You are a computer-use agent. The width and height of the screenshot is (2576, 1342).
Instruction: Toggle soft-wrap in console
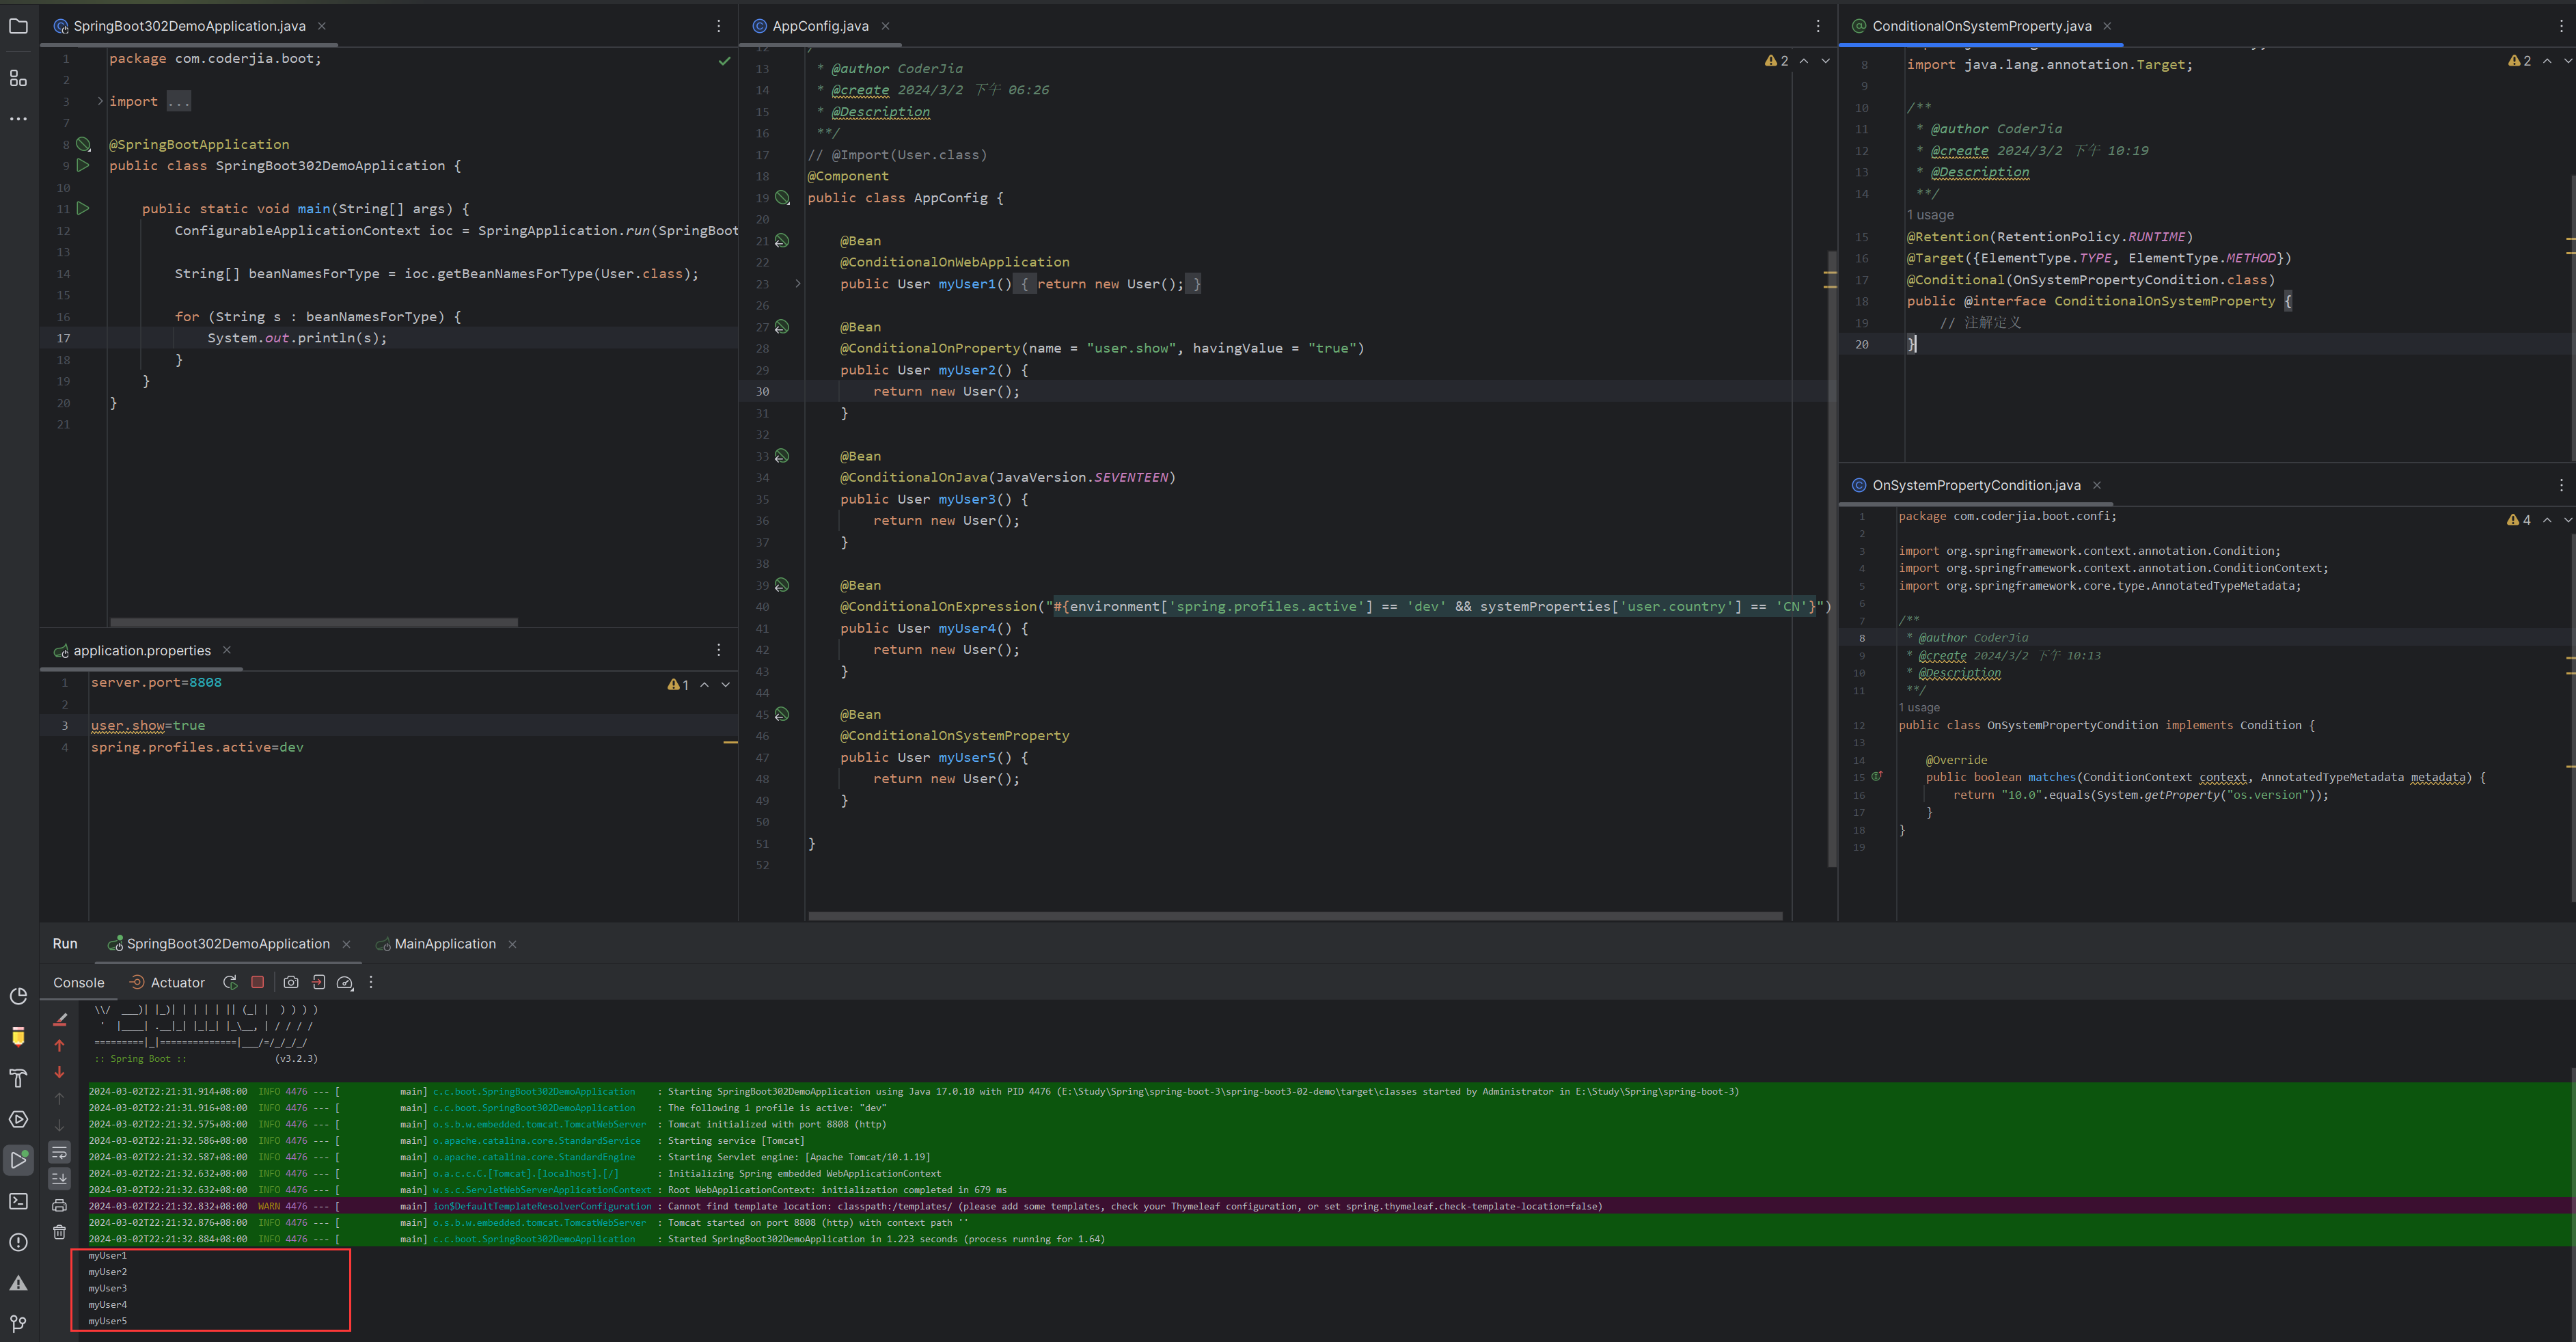[60, 1152]
